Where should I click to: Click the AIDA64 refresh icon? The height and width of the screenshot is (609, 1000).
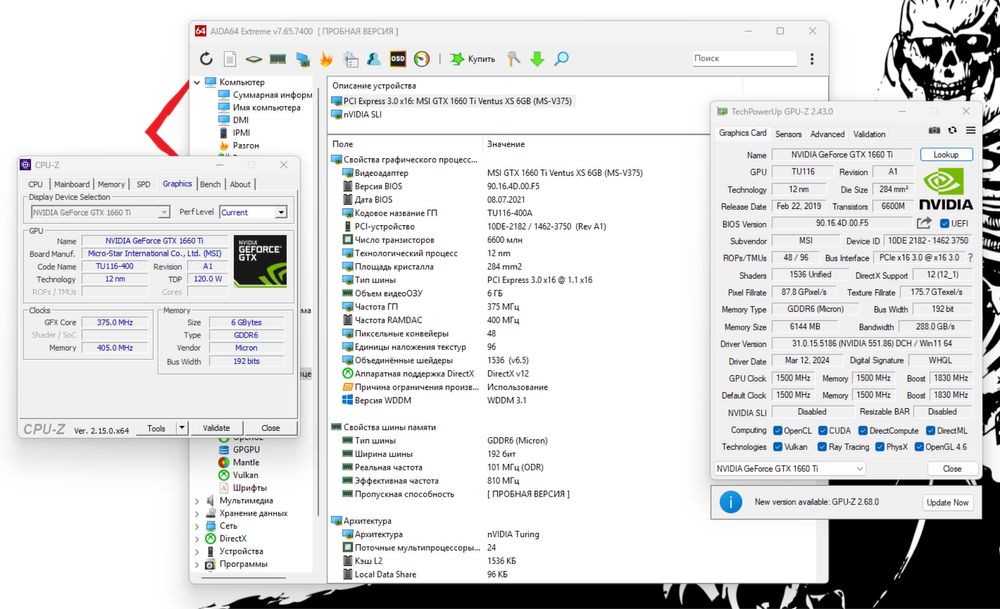click(206, 59)
